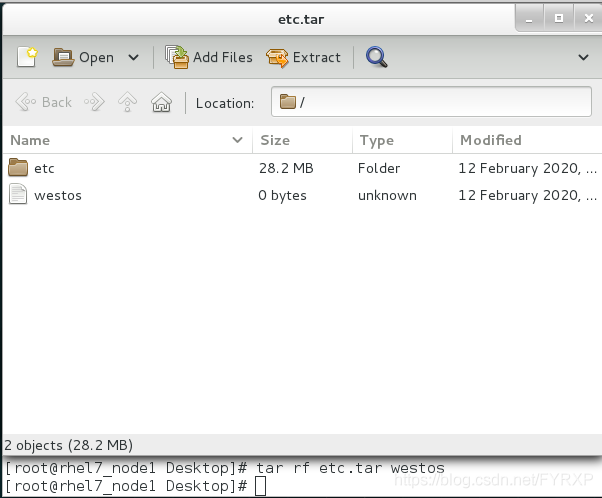Select the westos file row
The height and width of the screenshot is (498, 602).
[302, 195]
